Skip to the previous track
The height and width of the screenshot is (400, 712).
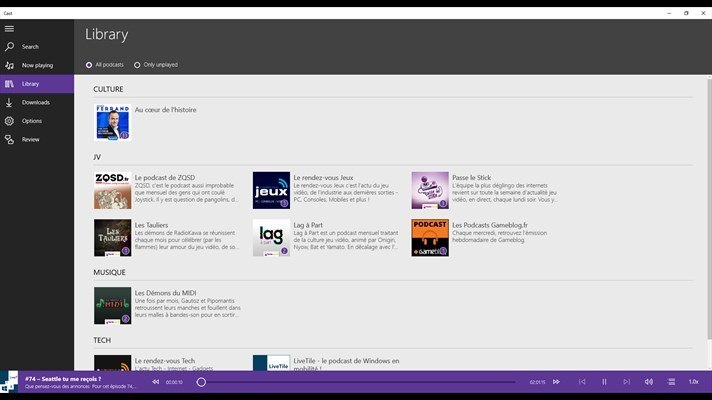pos(582,382)
